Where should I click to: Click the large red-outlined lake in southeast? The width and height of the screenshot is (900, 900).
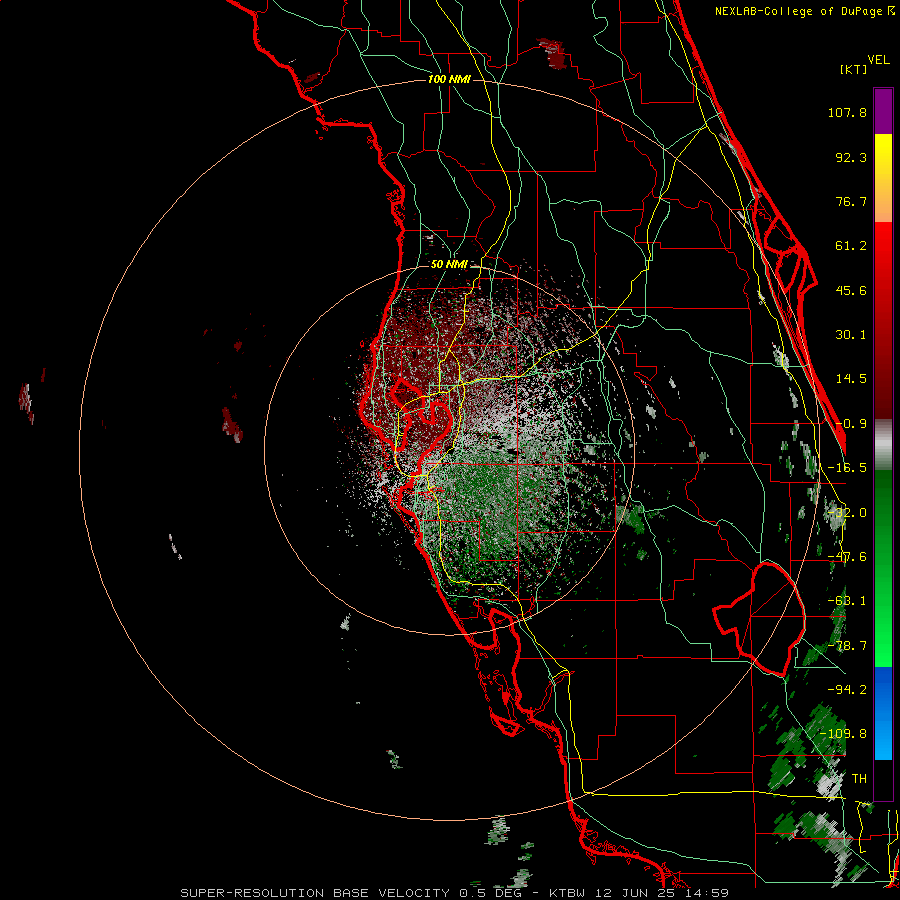tap(759, 618)
